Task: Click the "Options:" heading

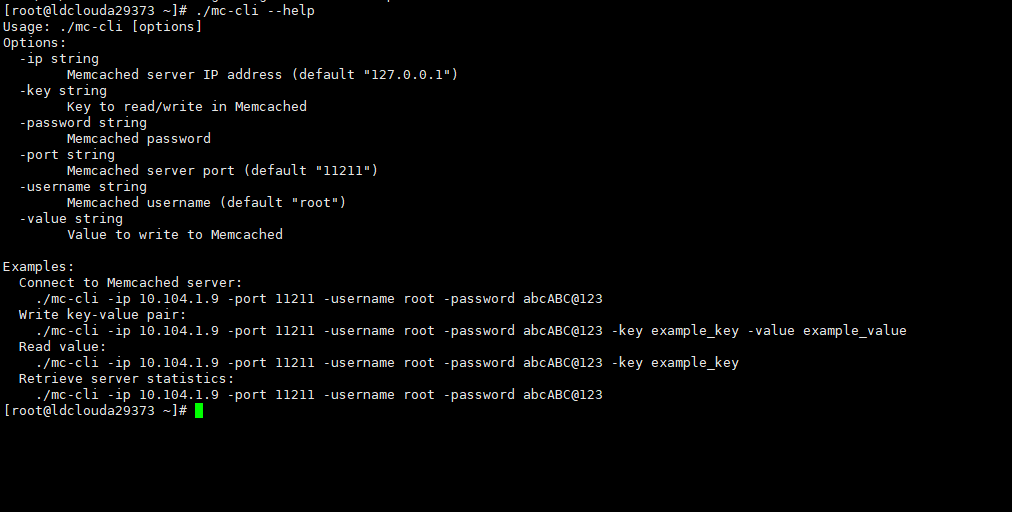Action: [x=35, y=42]
